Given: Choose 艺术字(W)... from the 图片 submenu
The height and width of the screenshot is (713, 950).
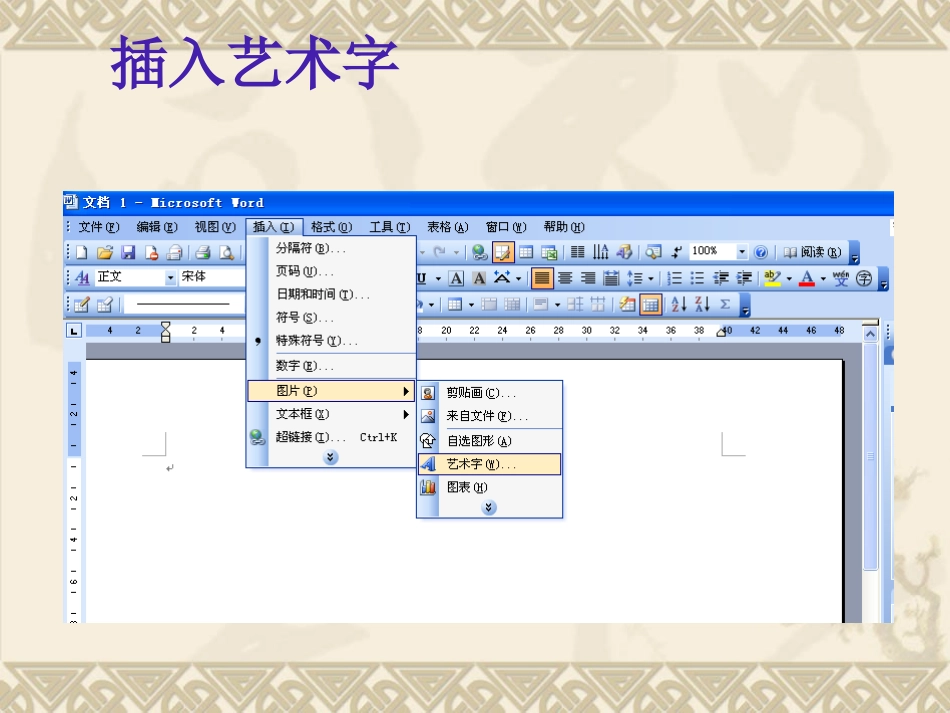Looking at the screenshot, I should tap(489, 465).
